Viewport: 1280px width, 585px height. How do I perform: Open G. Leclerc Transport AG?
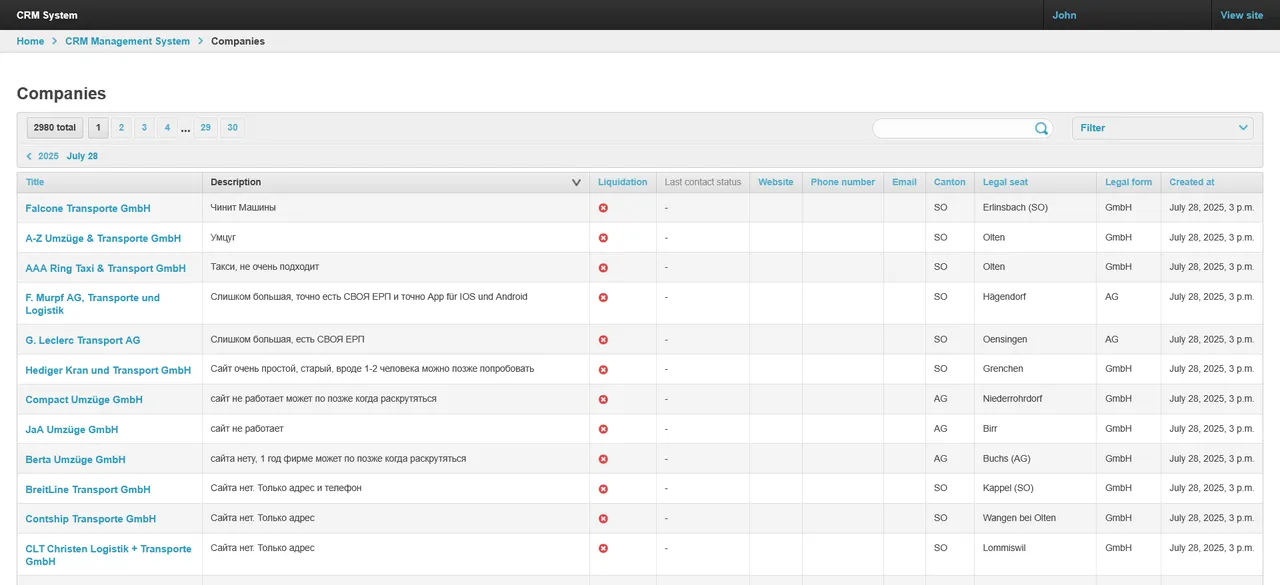click(83, 340)
